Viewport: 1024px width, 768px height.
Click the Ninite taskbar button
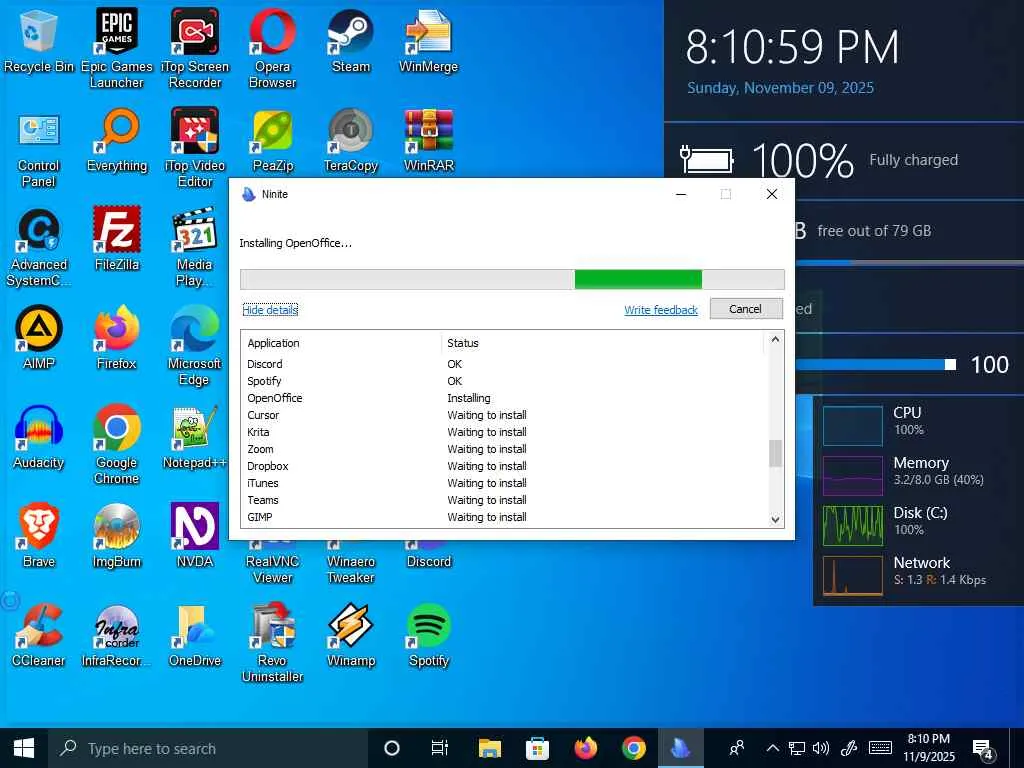click(680, 748)
